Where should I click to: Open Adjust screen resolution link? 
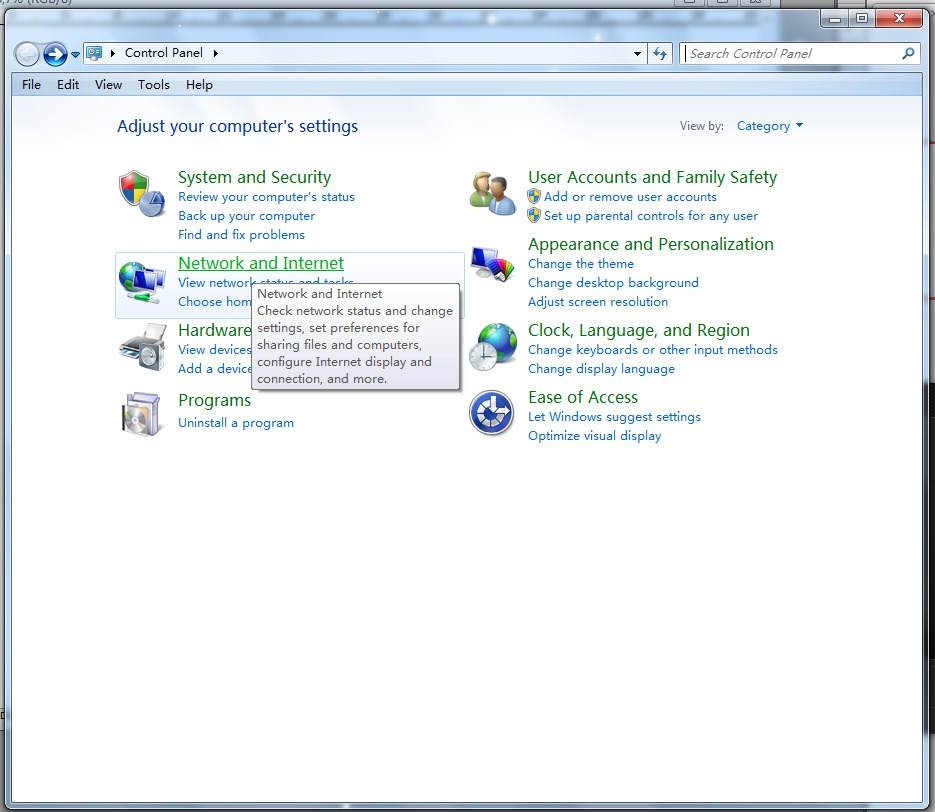pyautogui.click(x=598, y=302)
